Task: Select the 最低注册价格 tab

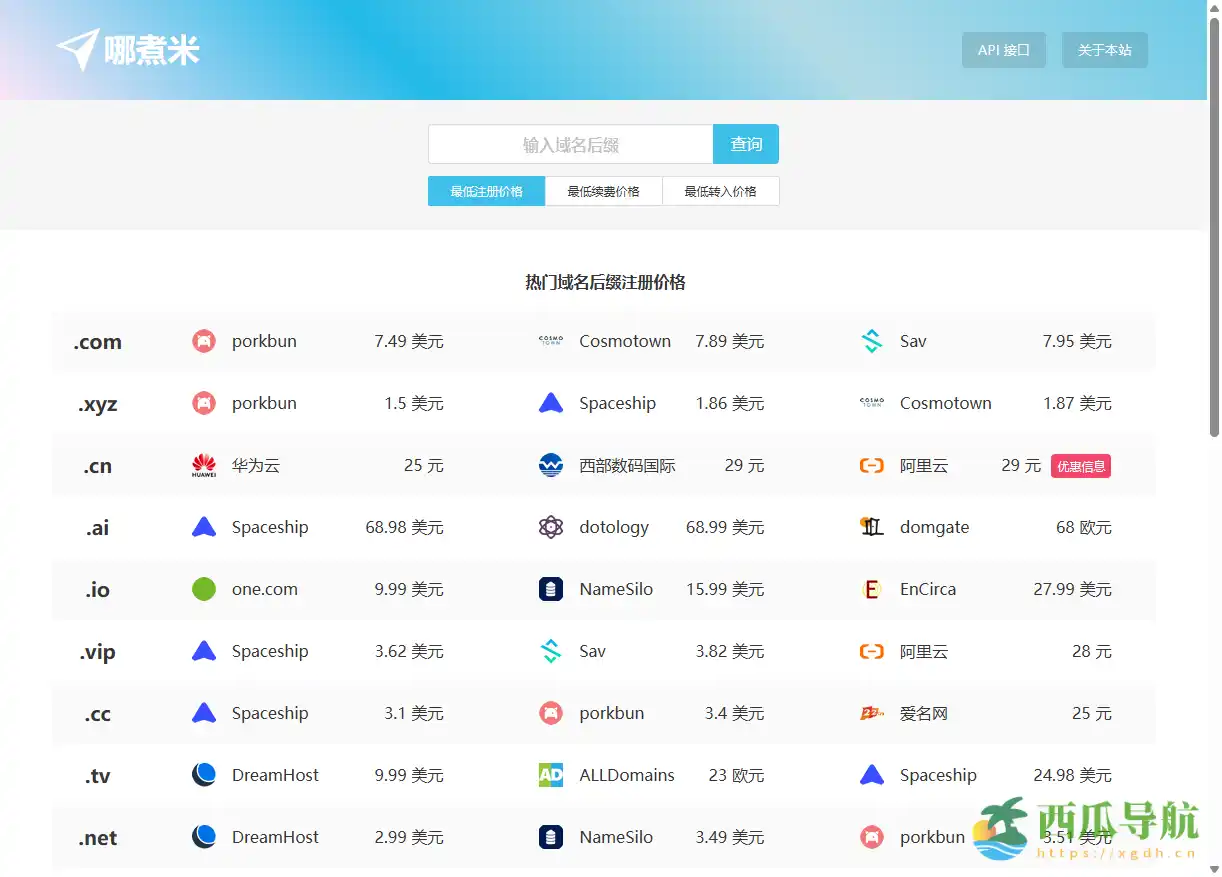Action: click(486, 191)
